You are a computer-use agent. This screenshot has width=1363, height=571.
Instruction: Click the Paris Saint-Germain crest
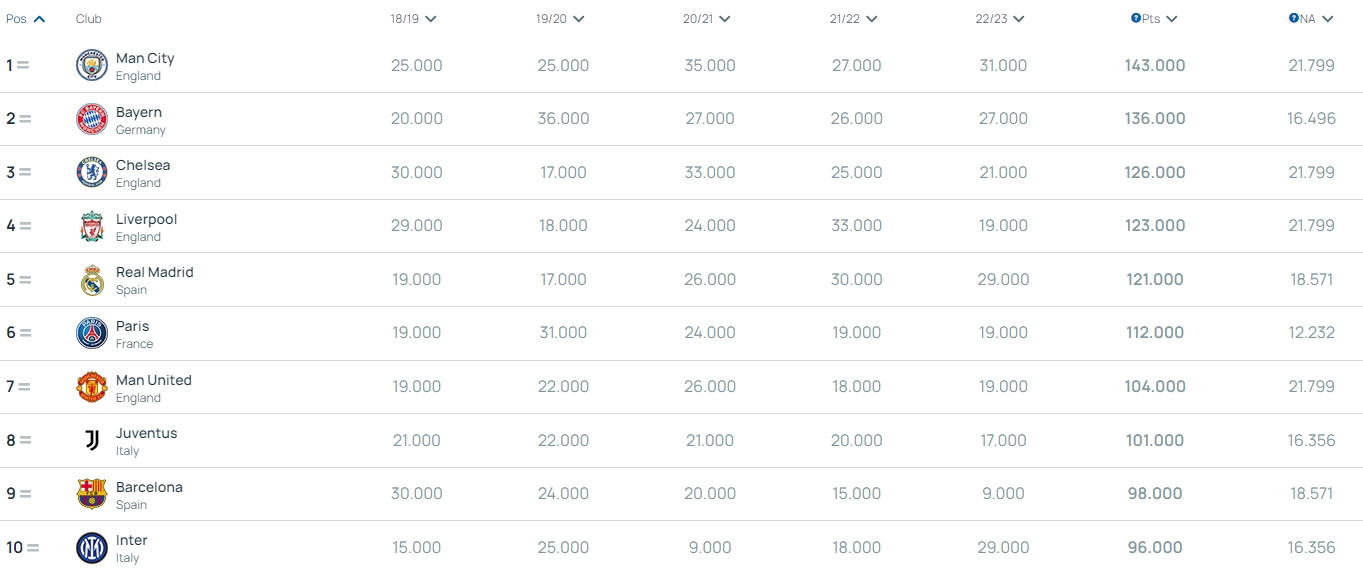coord(92,333)
